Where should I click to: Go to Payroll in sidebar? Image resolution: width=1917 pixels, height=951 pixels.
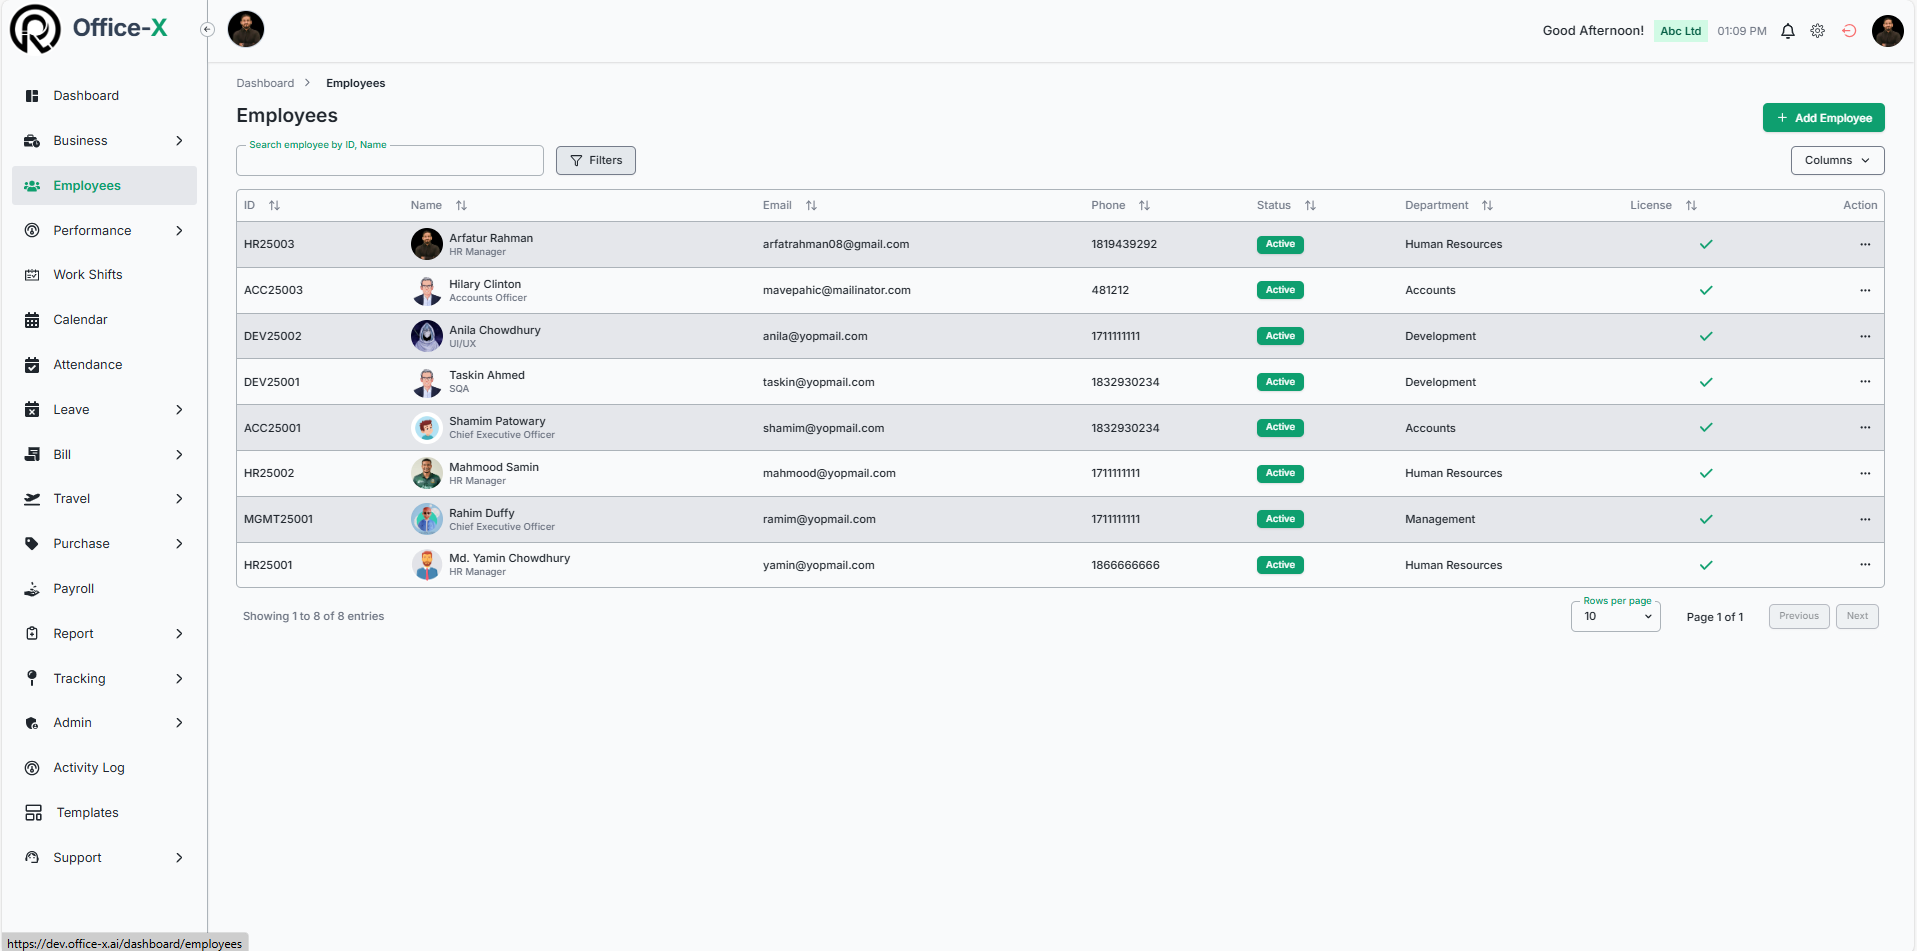[74, 589]
